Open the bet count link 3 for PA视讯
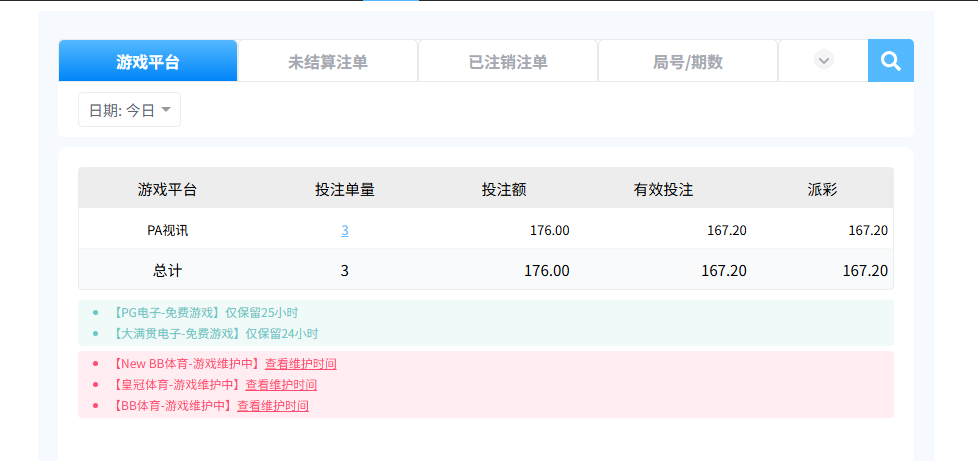Viewport: 978px width, 461px height. pos(345,230)
